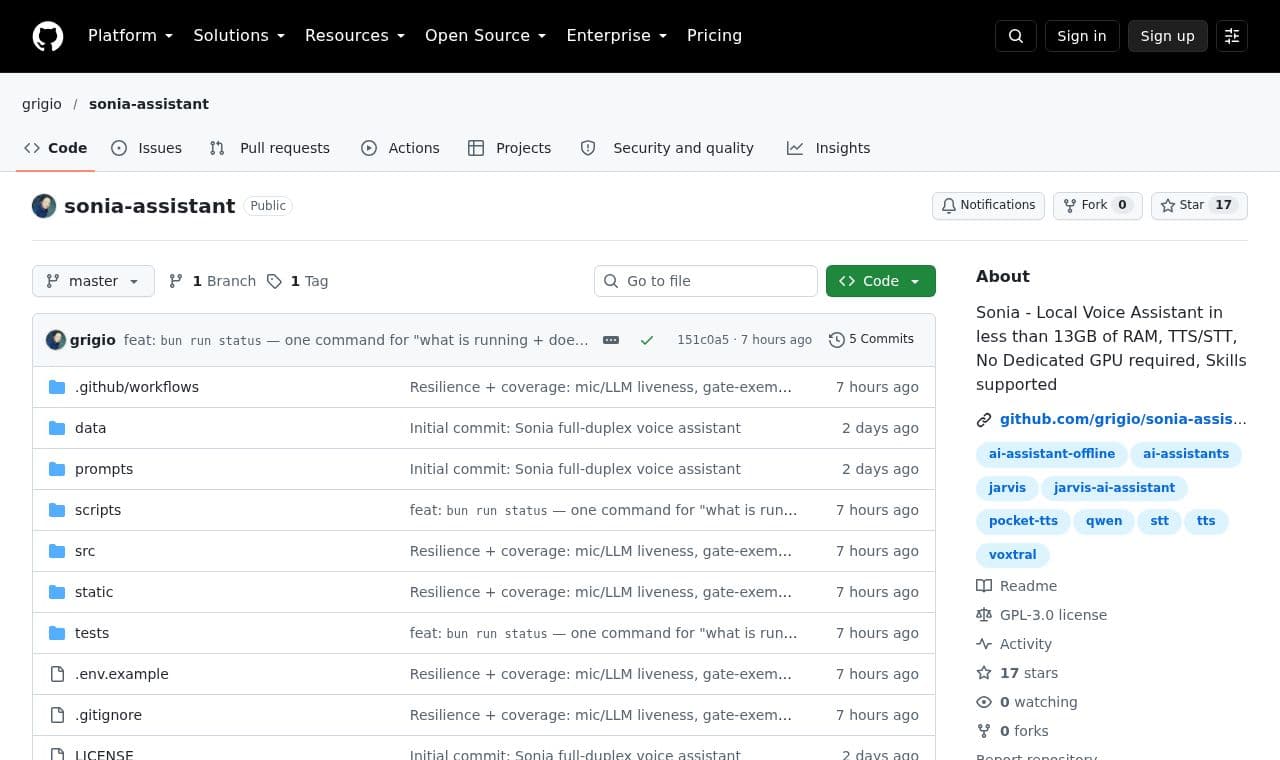Fork the repository

click(x=1097, y=206)
